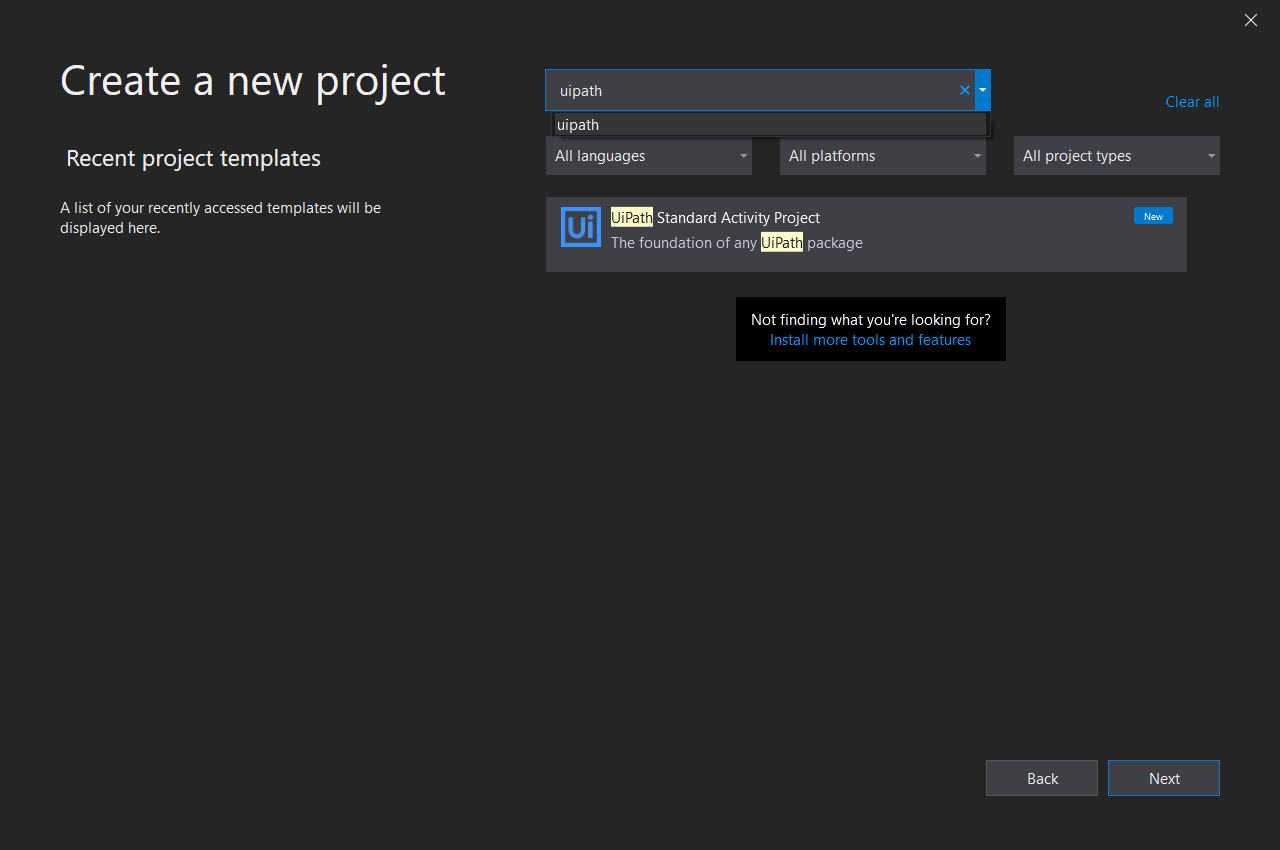Click the Install more tools and features link

point(870,340)
